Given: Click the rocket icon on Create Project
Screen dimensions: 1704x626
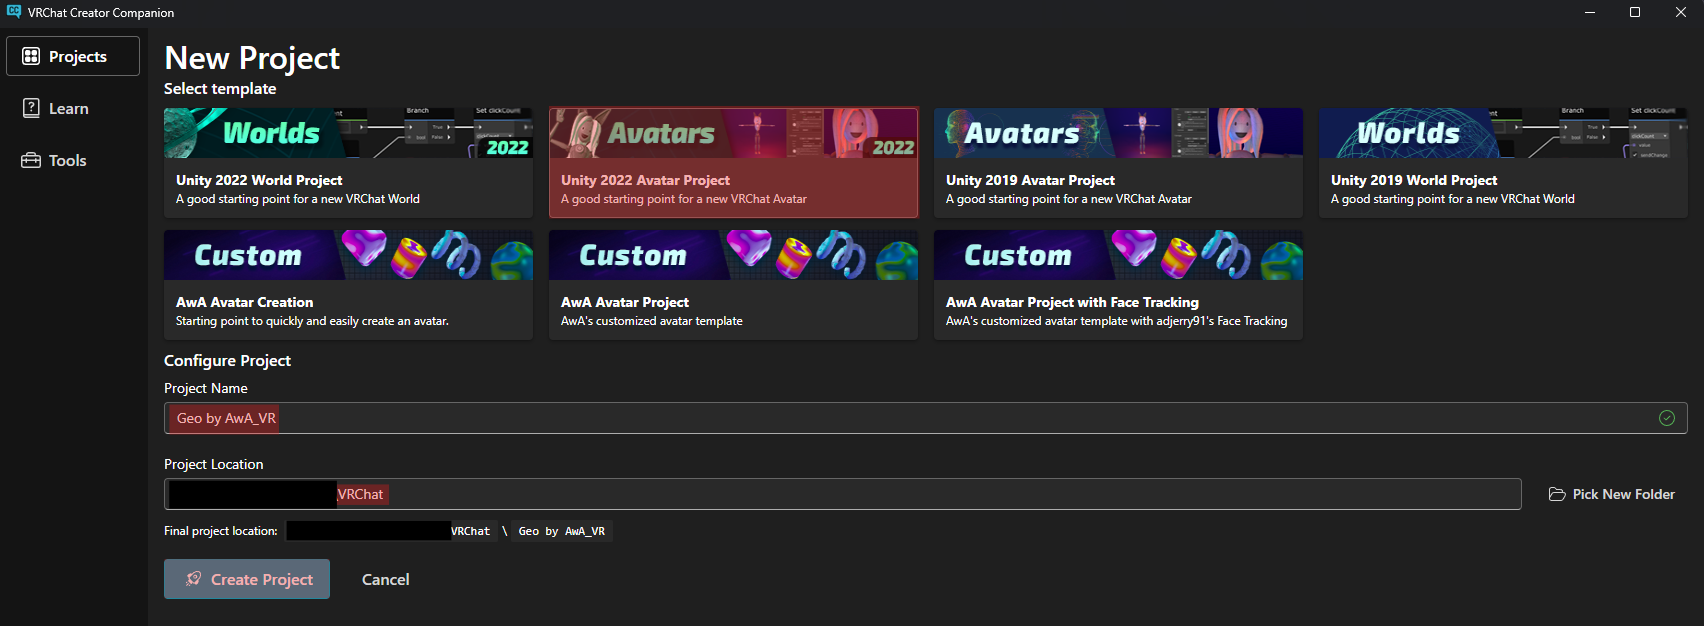Looking at the screenshot, I should [194, 579].
